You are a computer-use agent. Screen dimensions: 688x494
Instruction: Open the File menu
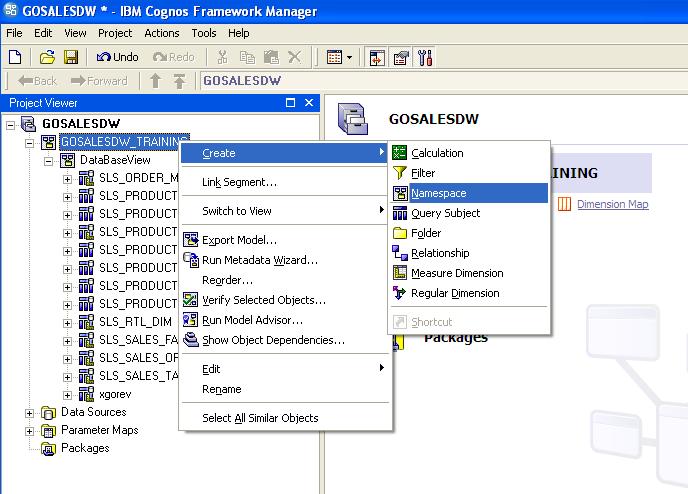point(14,33)
